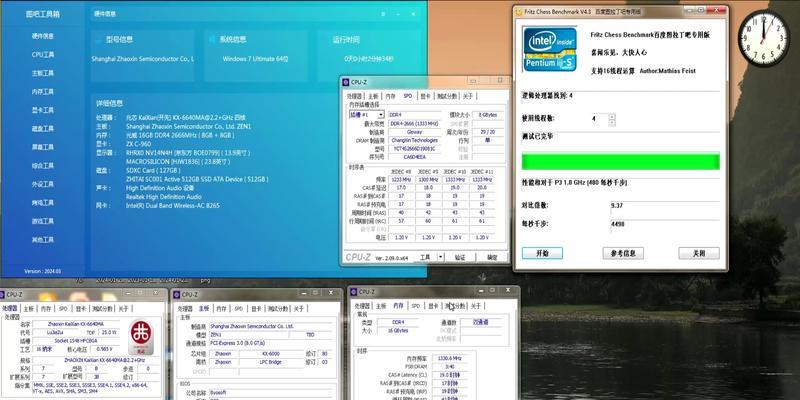Increase thread count with the up stepper arrow
Image resolution: width=800 pixels, height=400 pixels.
[612, 116]
